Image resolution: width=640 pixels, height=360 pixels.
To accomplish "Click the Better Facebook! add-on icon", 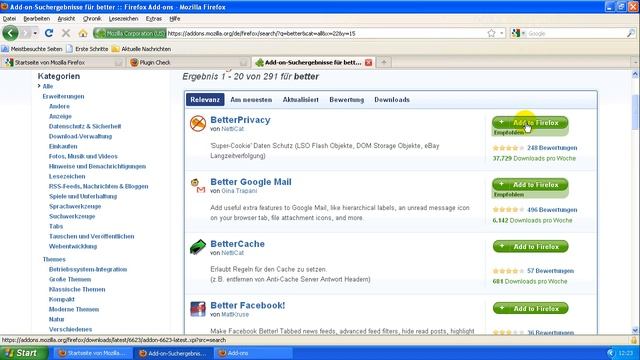I will coord(198,309).
